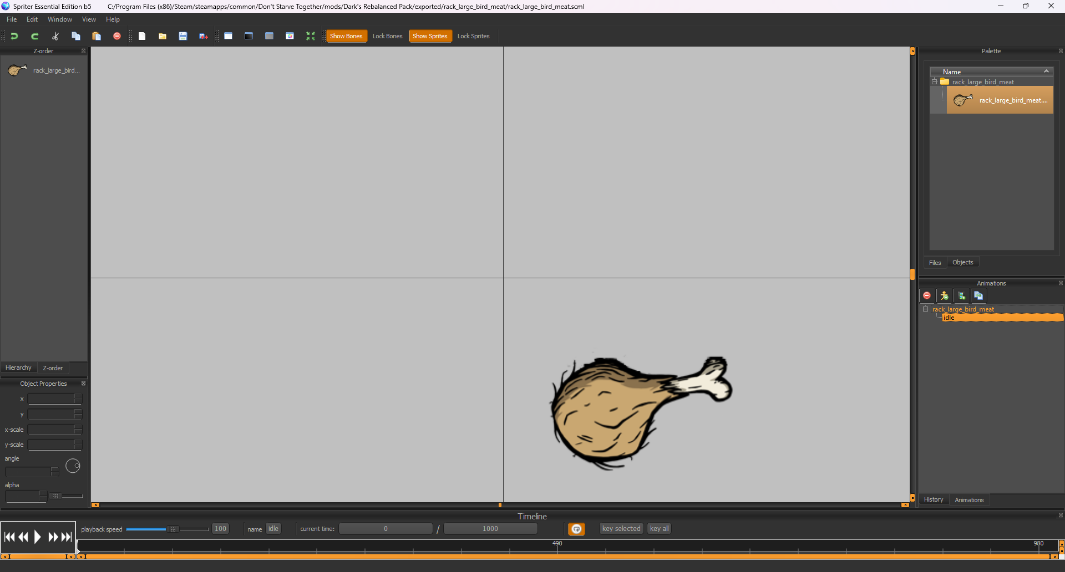Click the new entity icon in Animations panel

[961, 296]
